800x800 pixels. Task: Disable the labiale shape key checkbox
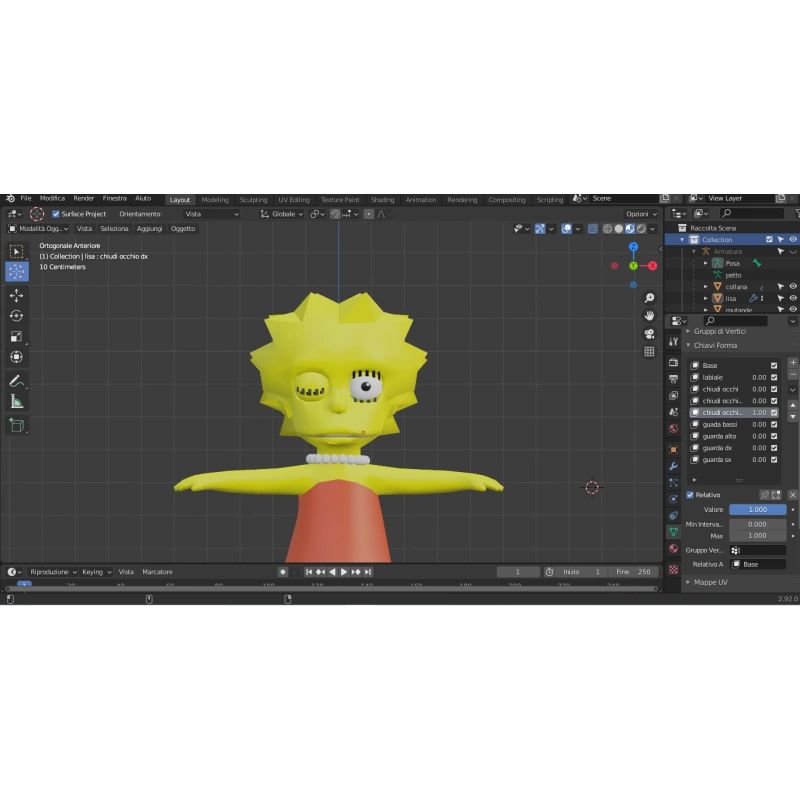pos(774,378)
